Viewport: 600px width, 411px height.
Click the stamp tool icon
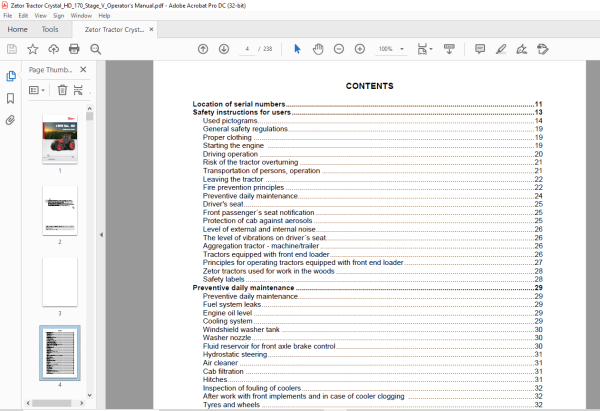click(543, 49)
